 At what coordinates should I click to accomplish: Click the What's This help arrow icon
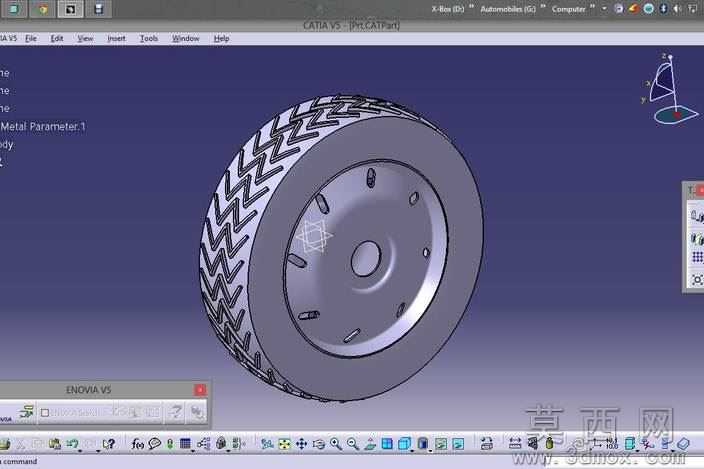coord(109,444)
